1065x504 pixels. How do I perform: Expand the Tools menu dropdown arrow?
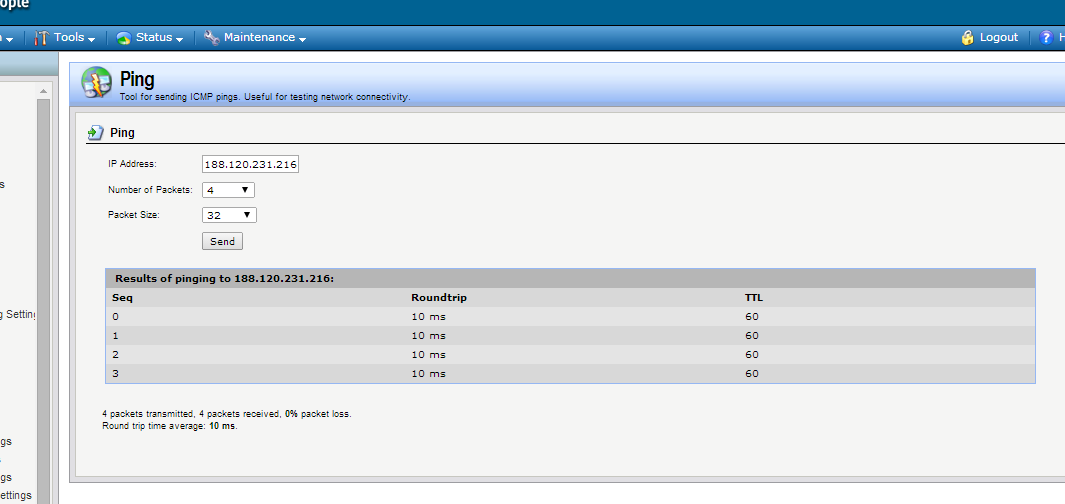pos(91,39)
